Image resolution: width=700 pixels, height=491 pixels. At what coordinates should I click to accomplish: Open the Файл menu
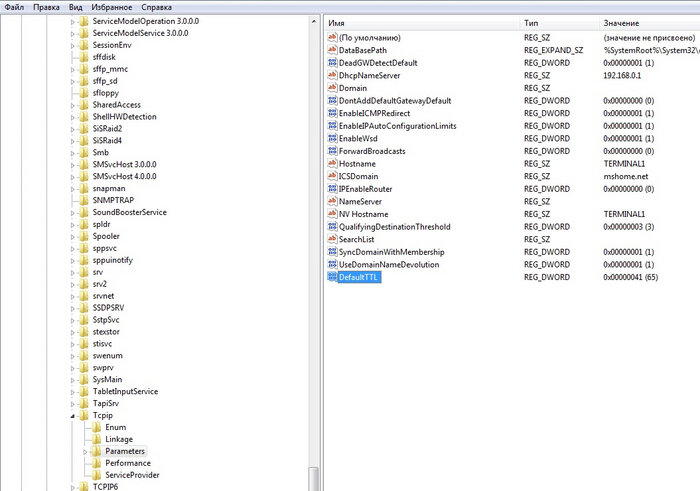(x=14, y=7)
